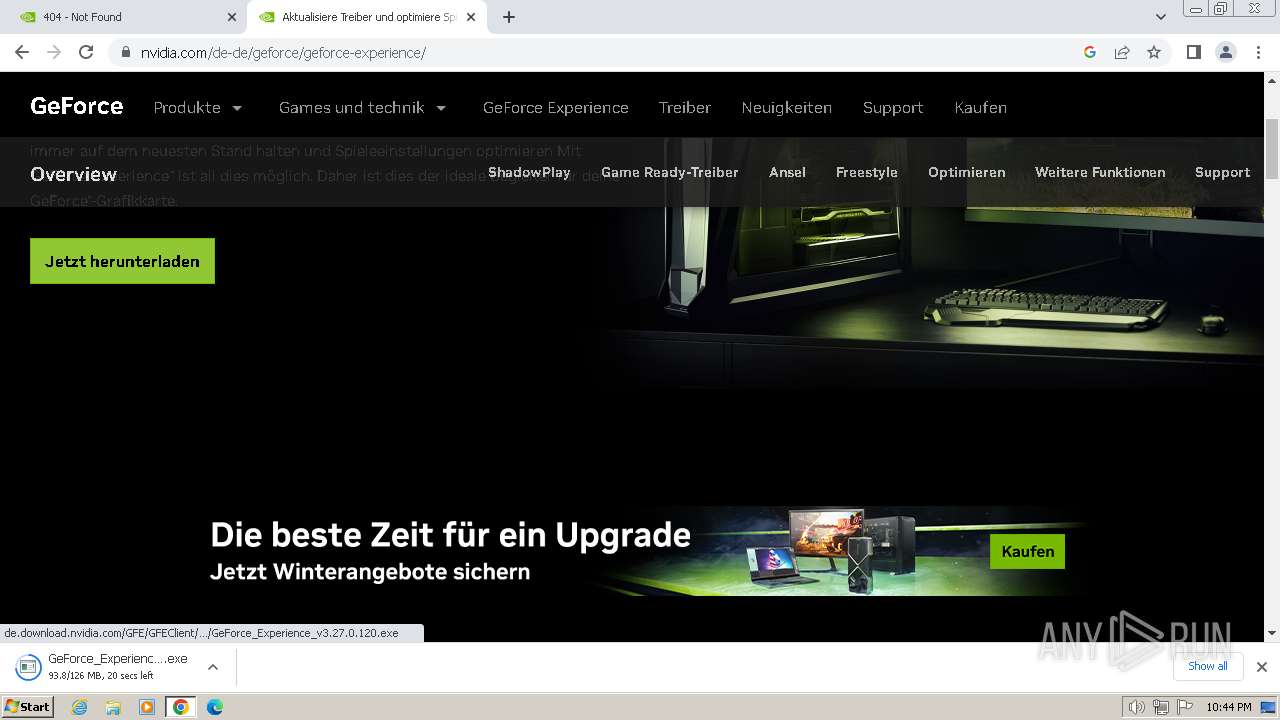Open Chrome's three-dot menu
Viewport: 1280px width, 720px height.
(x=1258, y=52)
